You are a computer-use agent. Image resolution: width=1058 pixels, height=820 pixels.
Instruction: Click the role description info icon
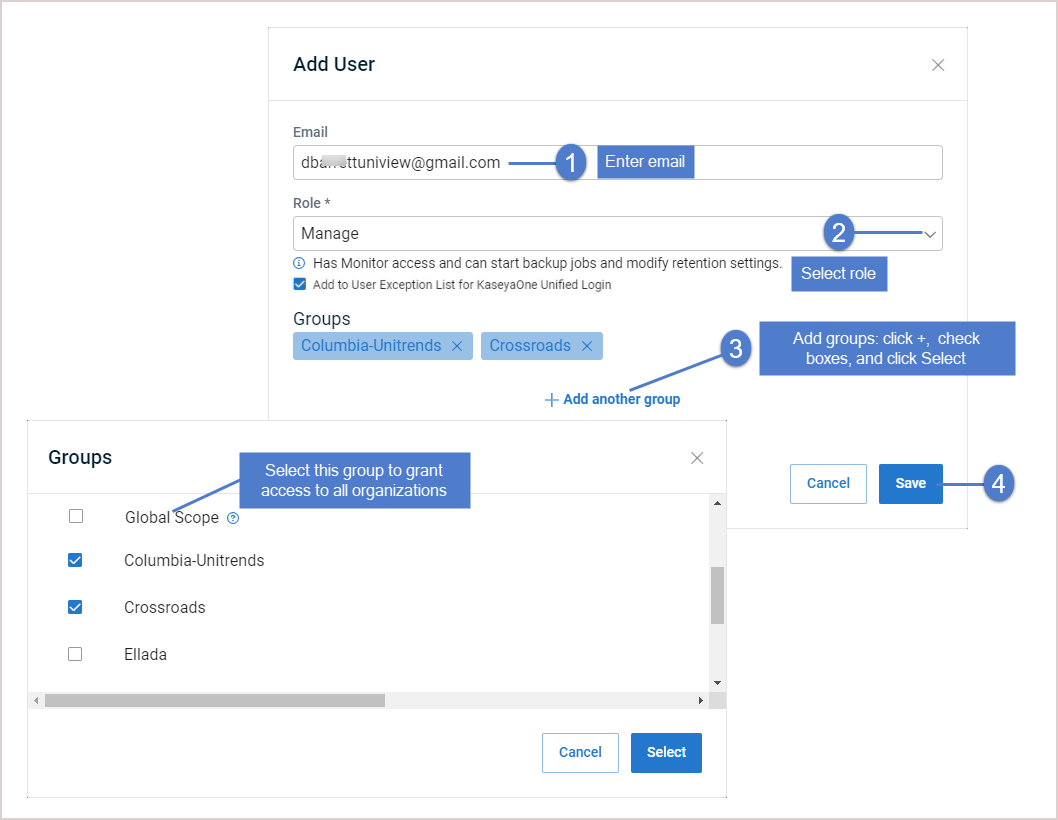pyautogui.click(x=299, y=263)
